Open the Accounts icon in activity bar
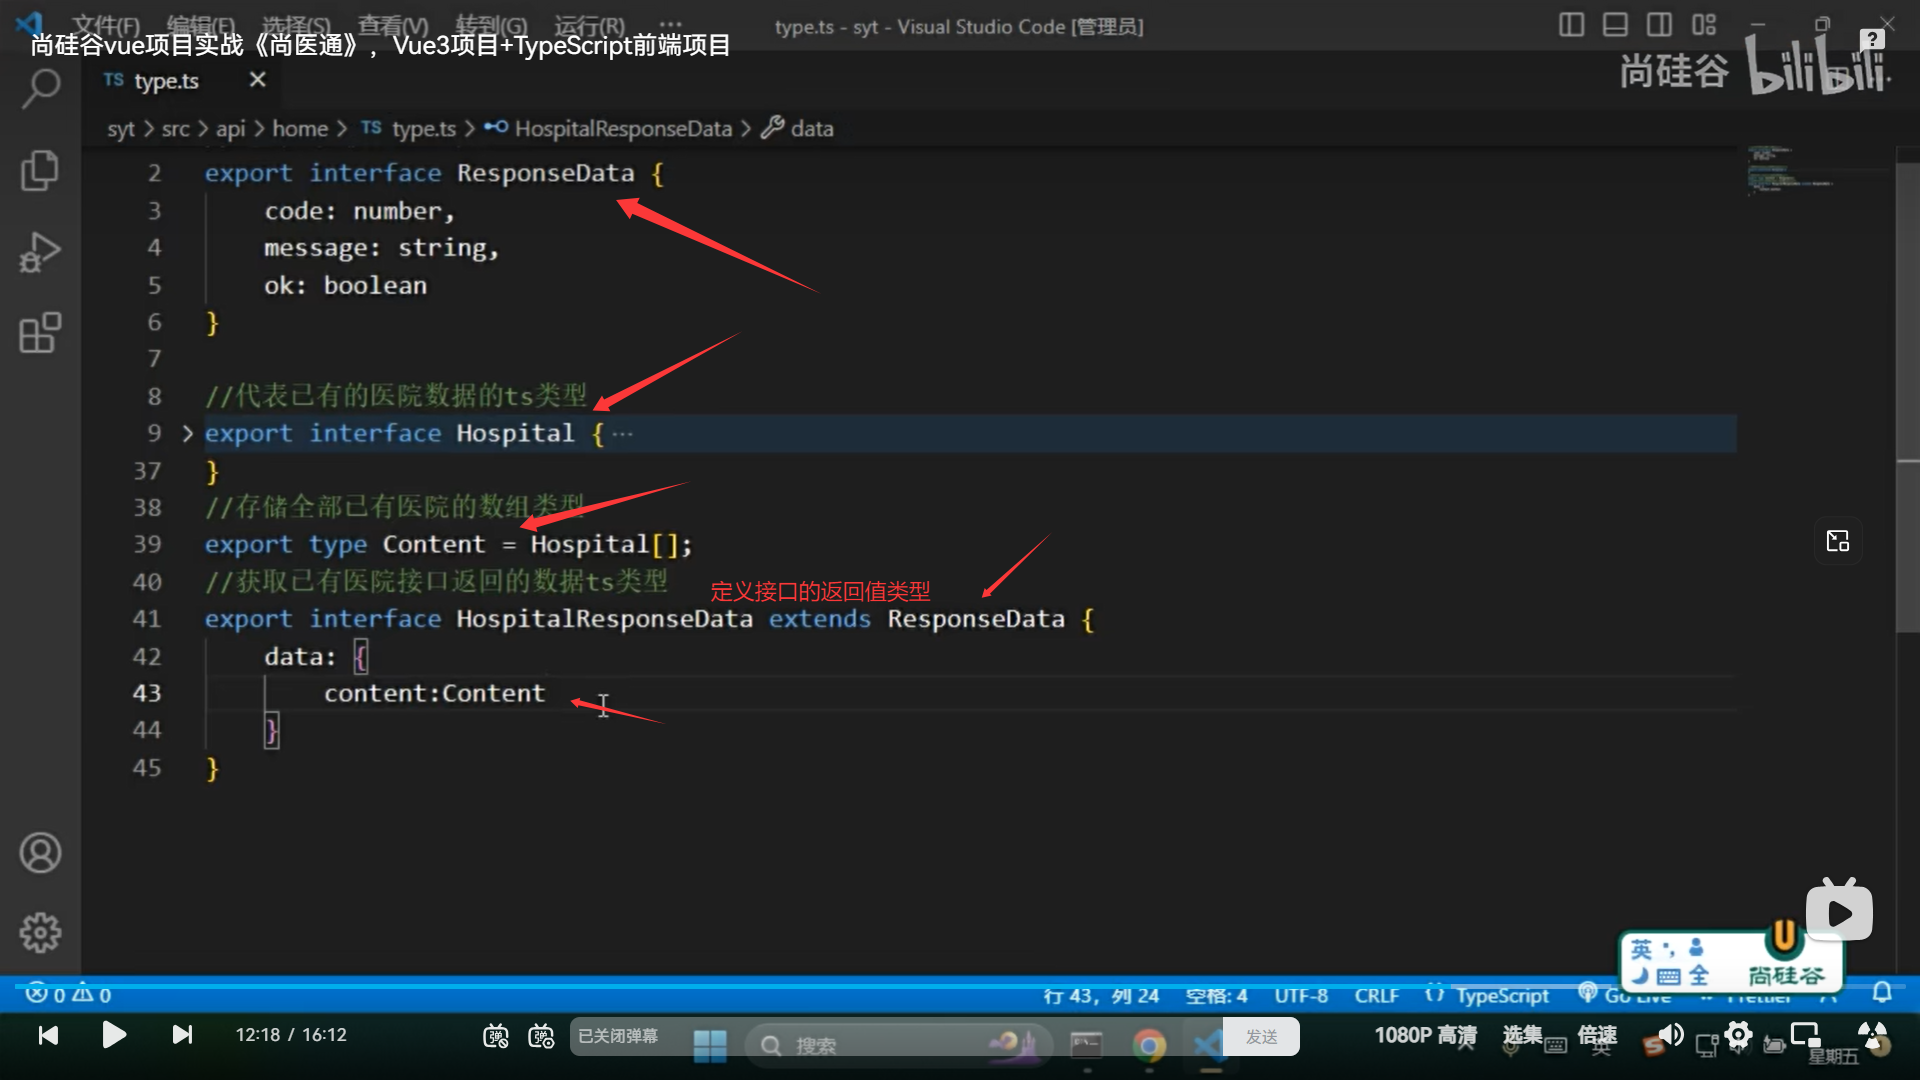The height and width of the screenshot is (1080, 1920). click(40, 853)
